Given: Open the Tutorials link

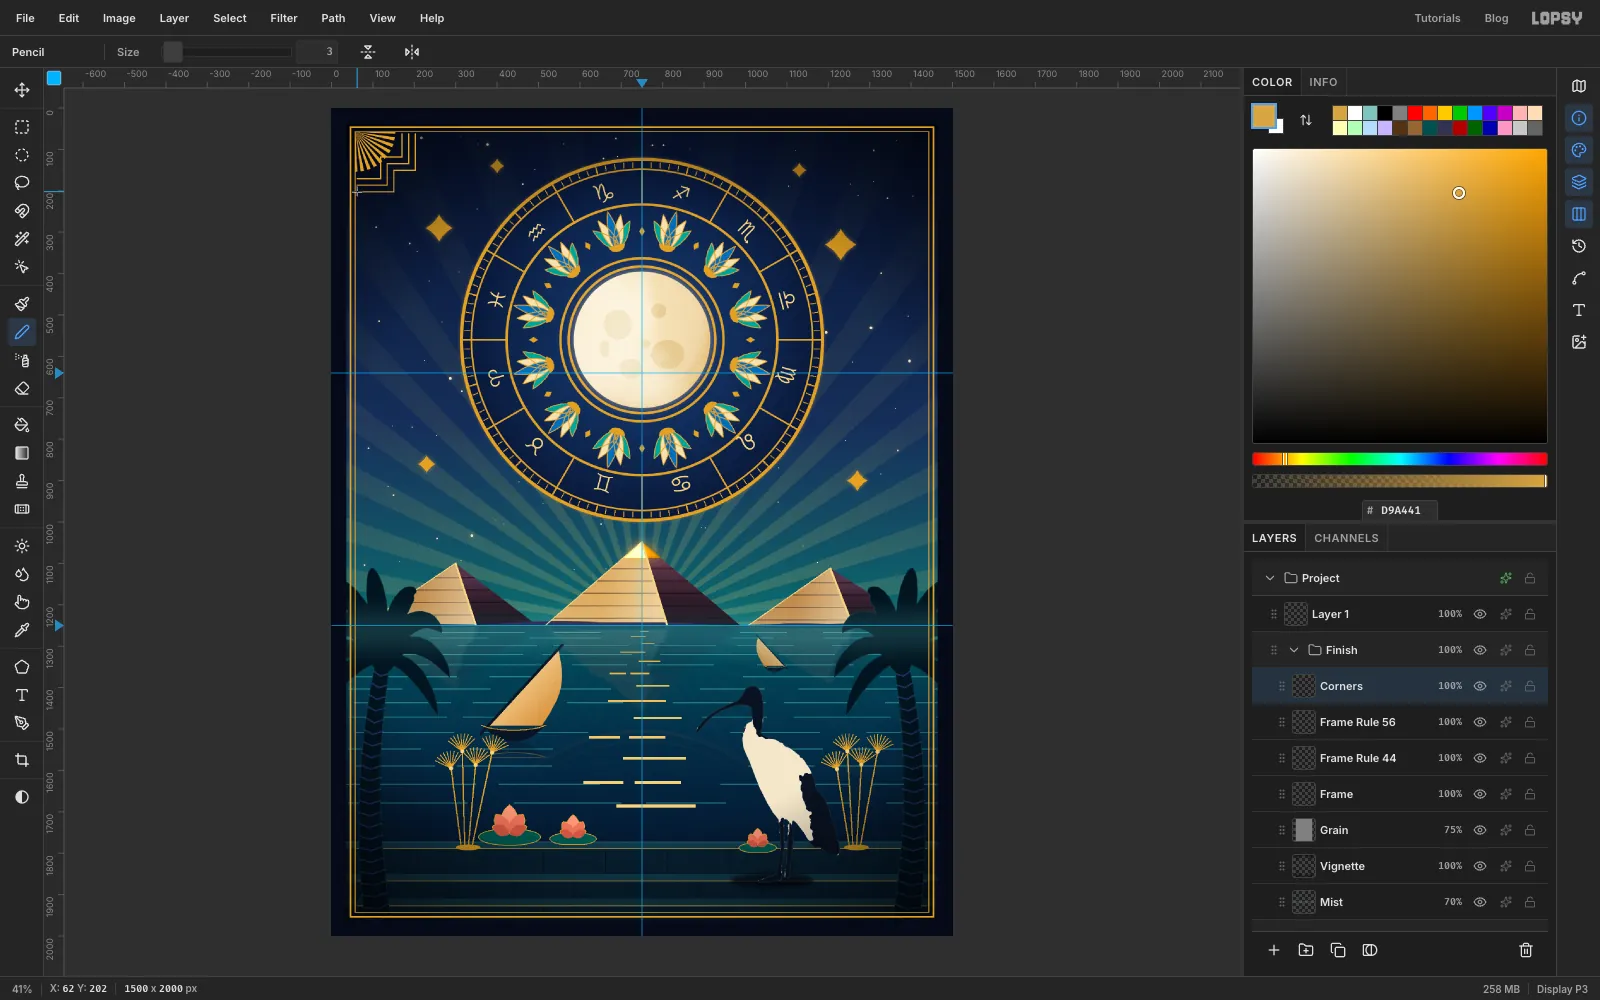Looking at the screenshot, I should click(1437, 18).
